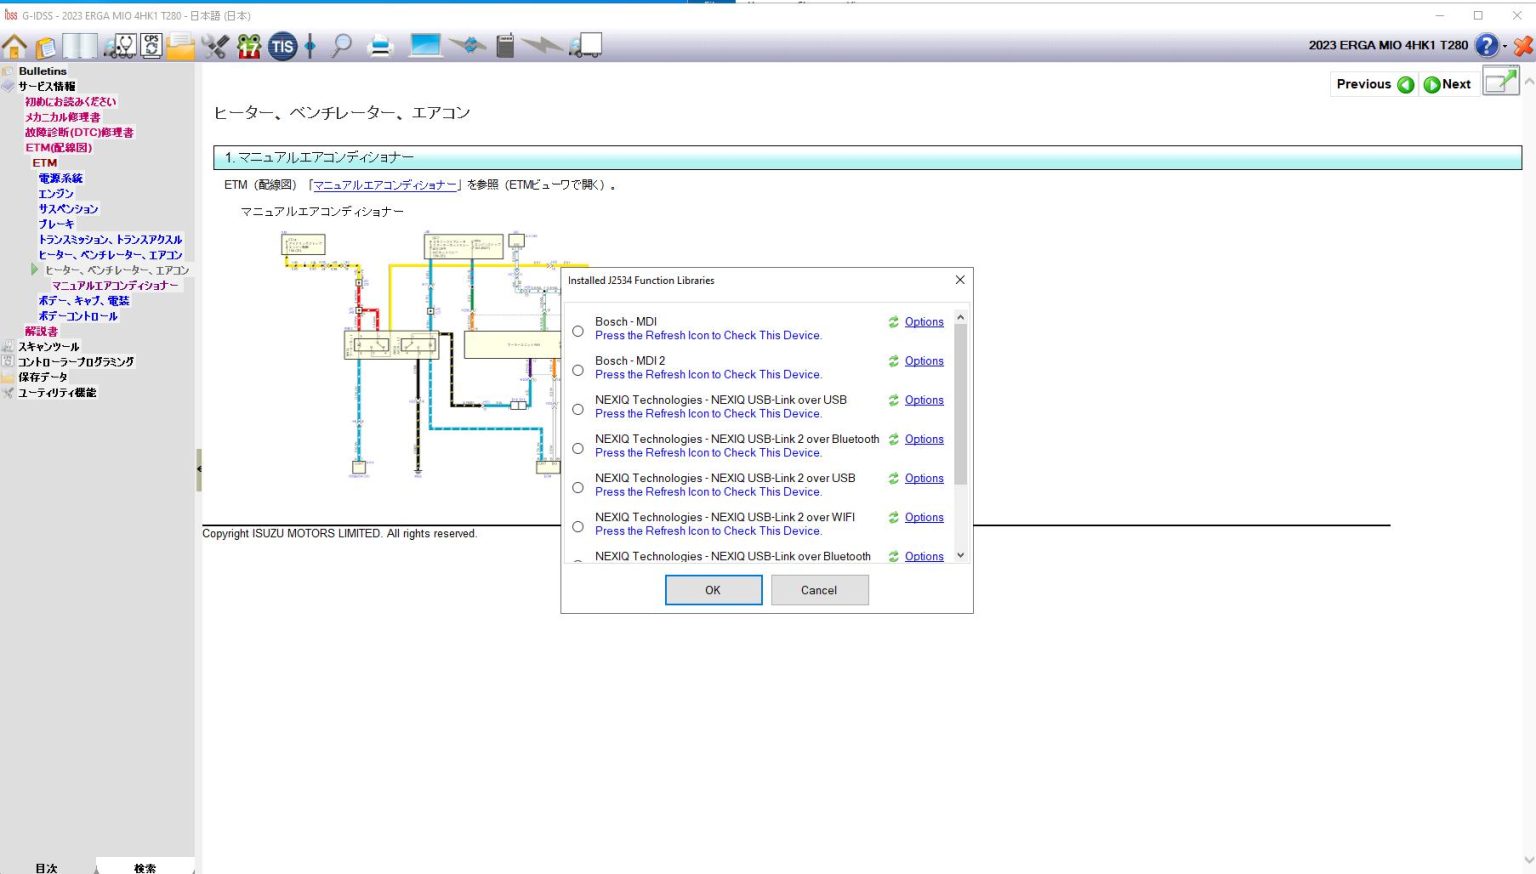Refresh the Bosch - MDI device entry
Viewport: 1536px width, 874px height.
coord(893,322)
